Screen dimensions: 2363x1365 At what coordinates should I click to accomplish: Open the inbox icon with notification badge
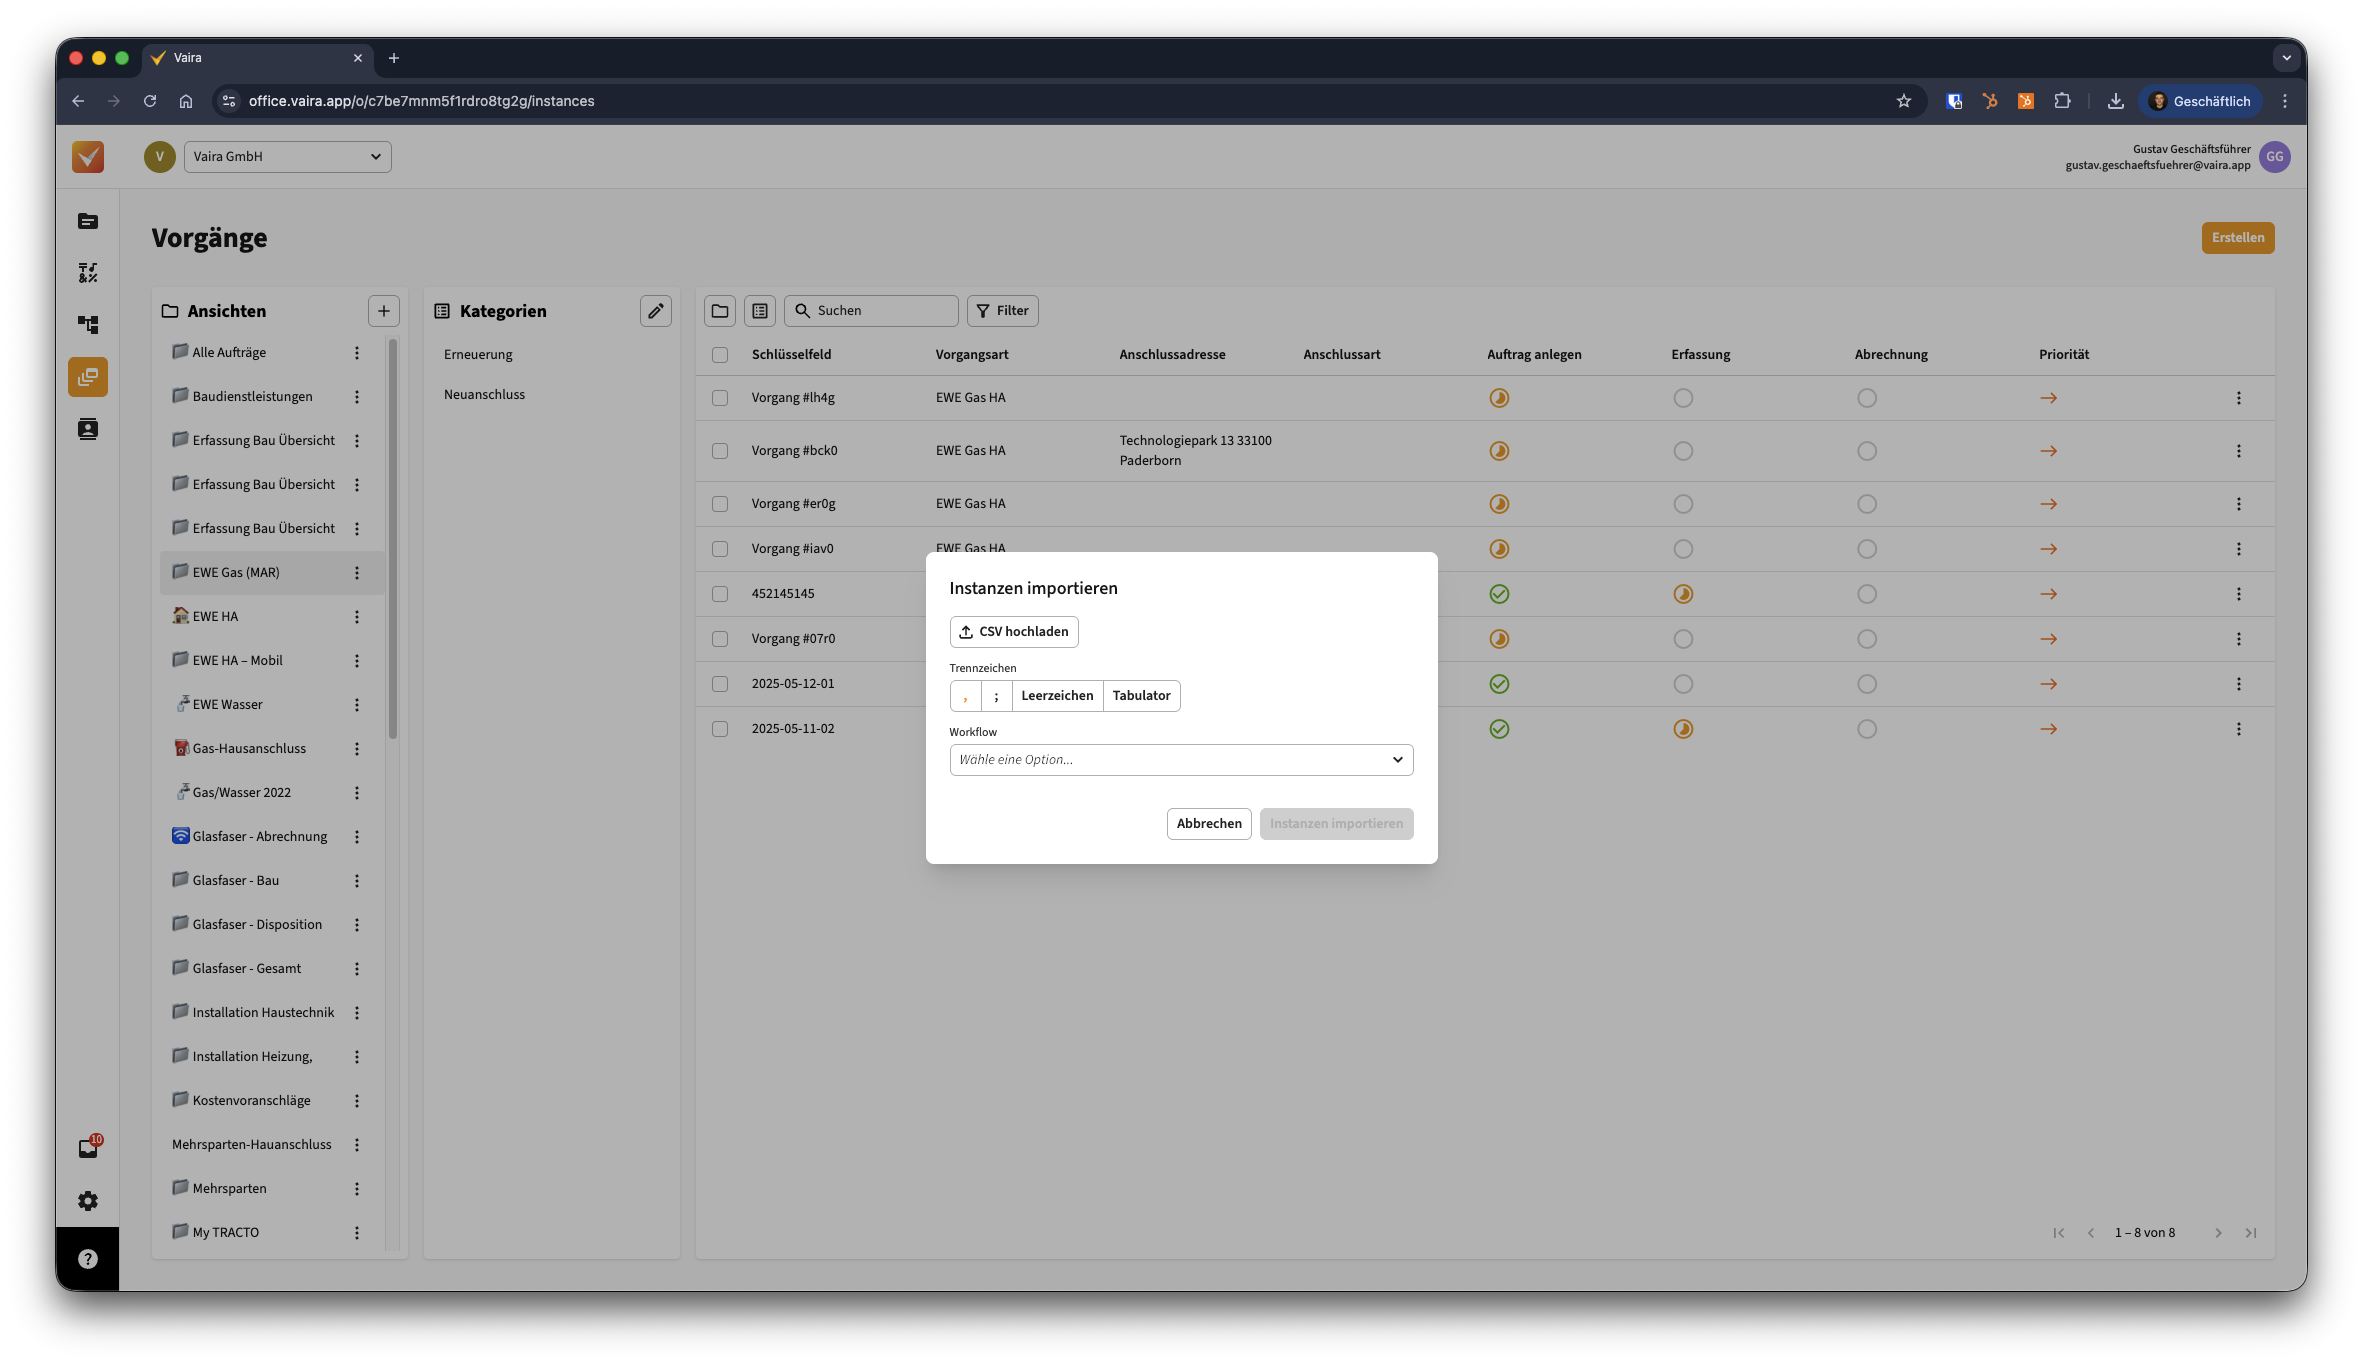point(88,1148)
